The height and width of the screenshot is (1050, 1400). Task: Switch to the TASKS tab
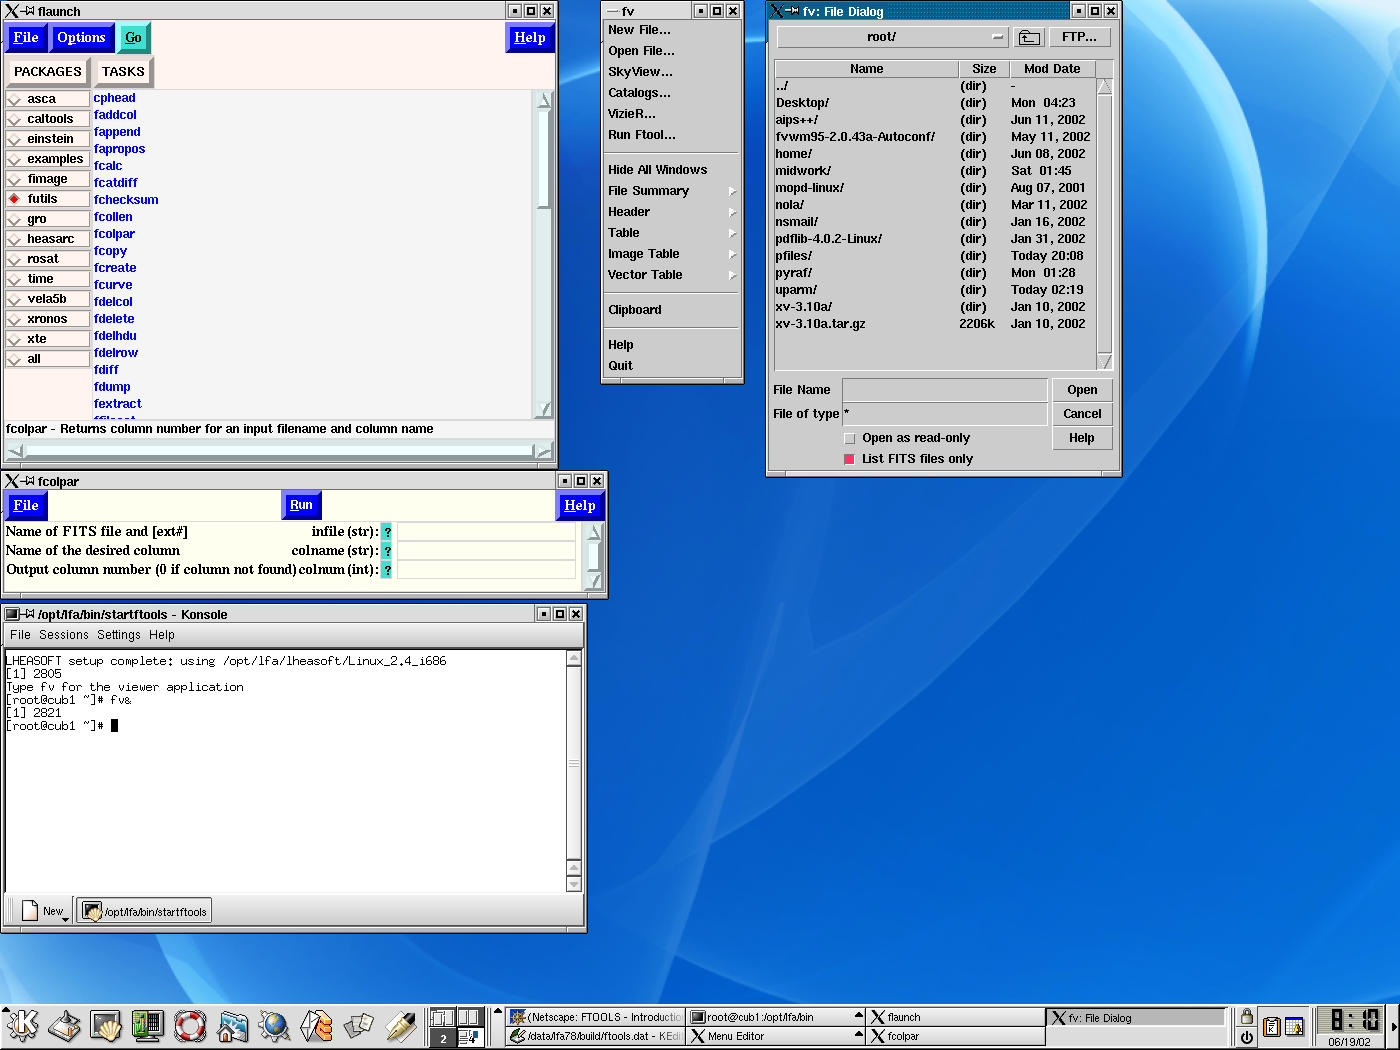pyautogui.click(x=123, y=72)
